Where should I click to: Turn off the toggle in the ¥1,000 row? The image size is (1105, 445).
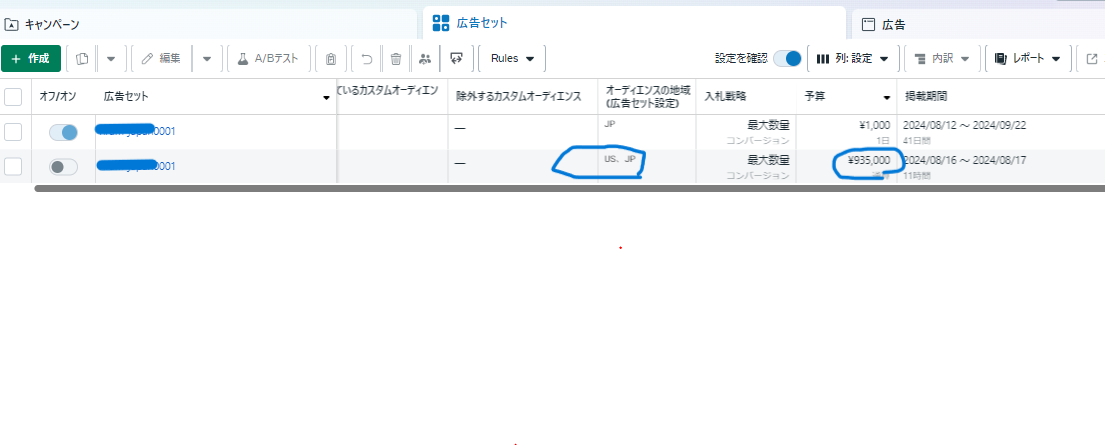63,132
